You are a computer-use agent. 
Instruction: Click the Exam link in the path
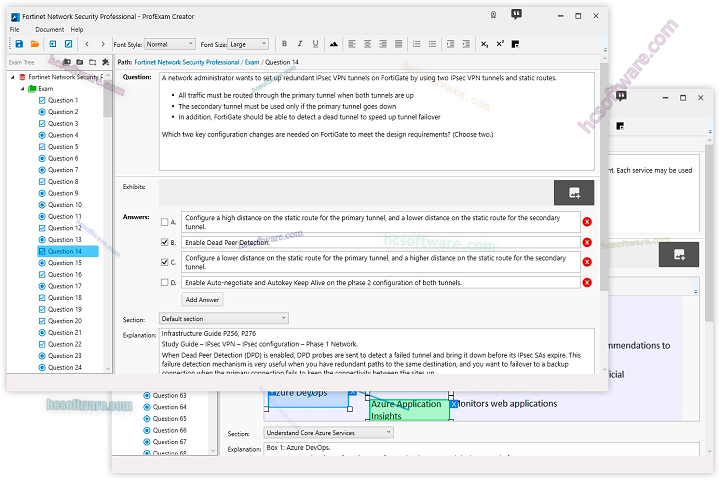252,62
